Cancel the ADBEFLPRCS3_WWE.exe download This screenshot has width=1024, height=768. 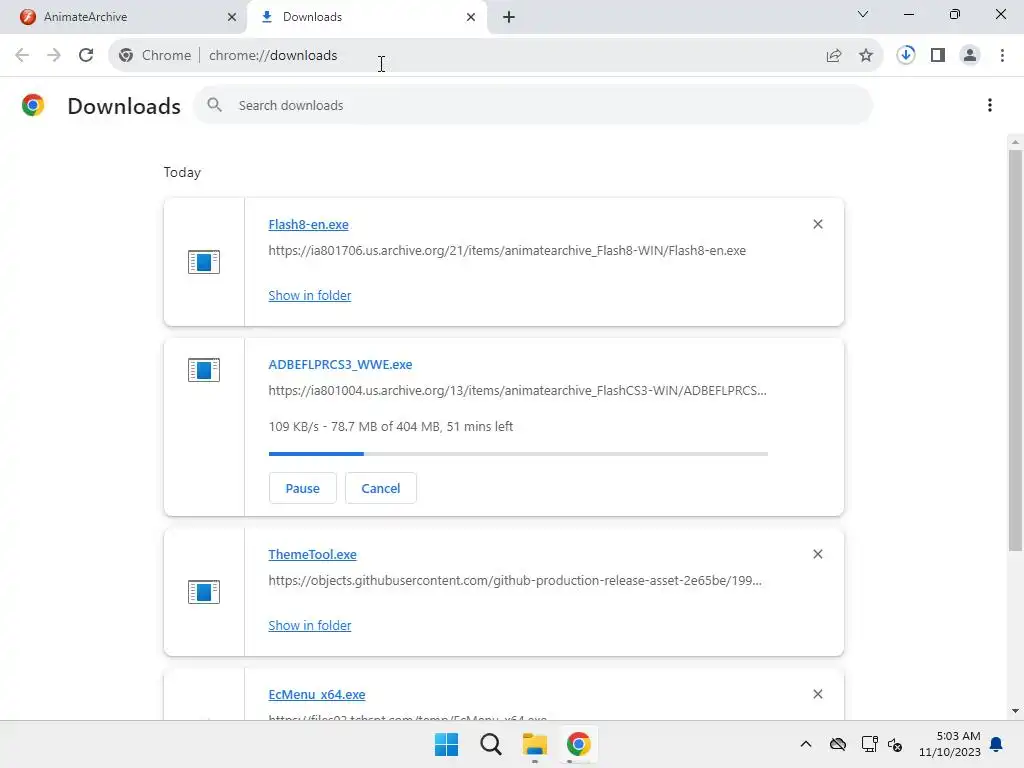coord(381,488)
